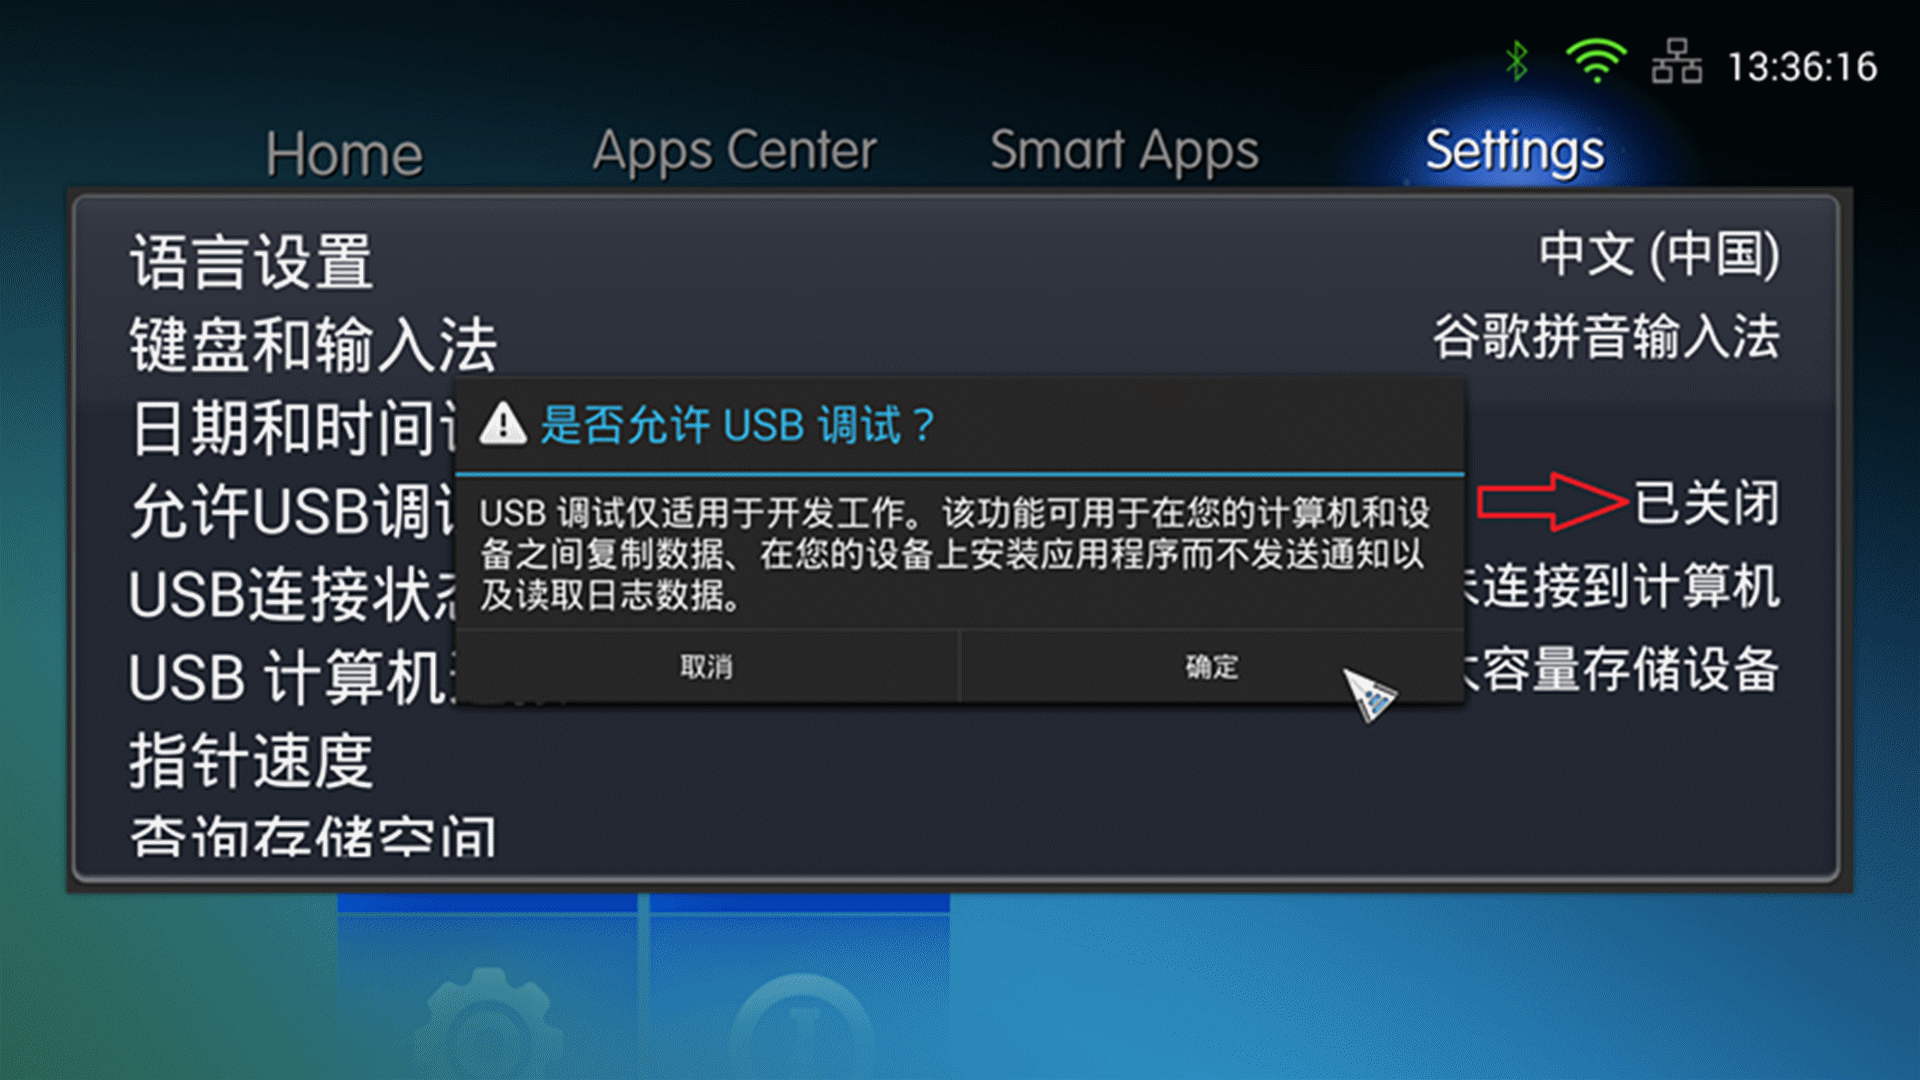Select 中文 (中国) language value
Screen dimensions: 1920x1080
pyautogui.click(x=1659, y=254)
